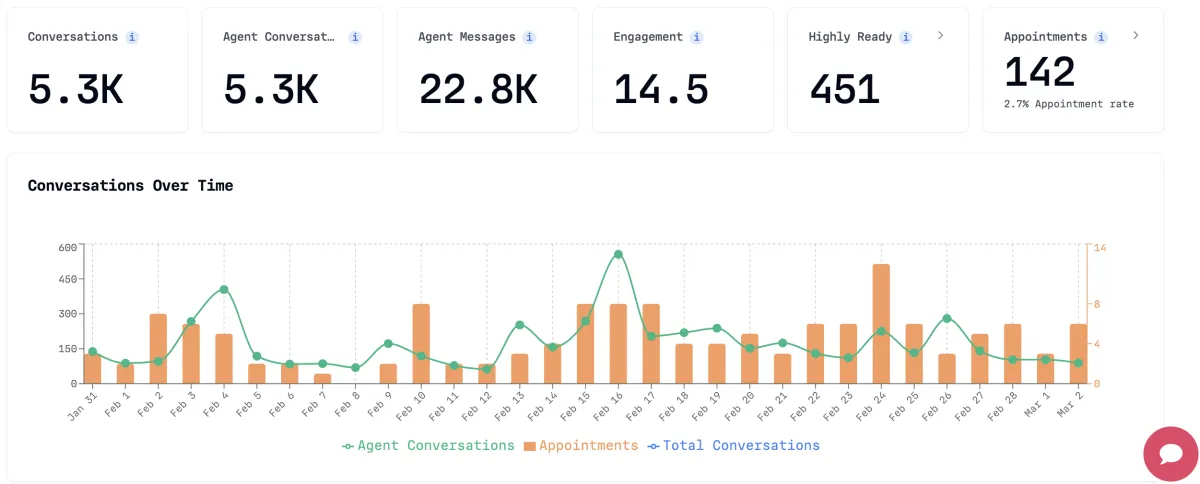Click the Feb 8 line data point
1200x484 pixels.
[x=355, y=368]
